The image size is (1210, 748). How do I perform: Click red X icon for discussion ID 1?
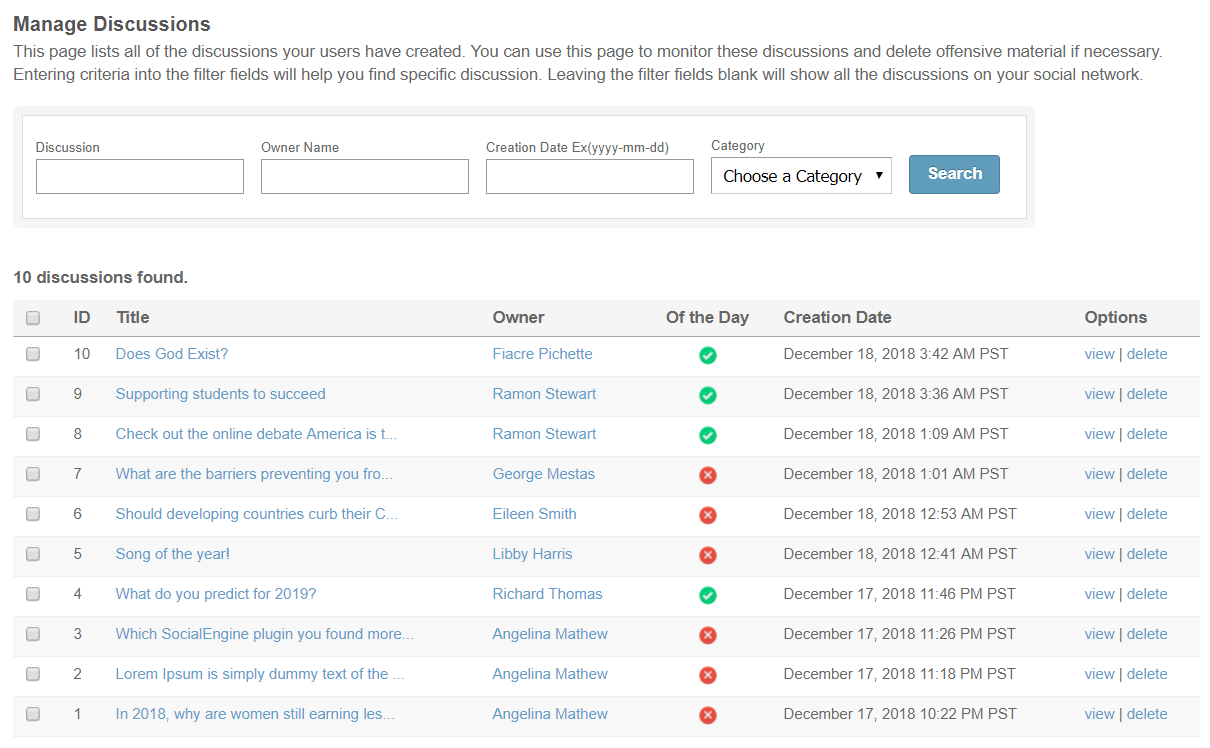[x=707, y=715]
